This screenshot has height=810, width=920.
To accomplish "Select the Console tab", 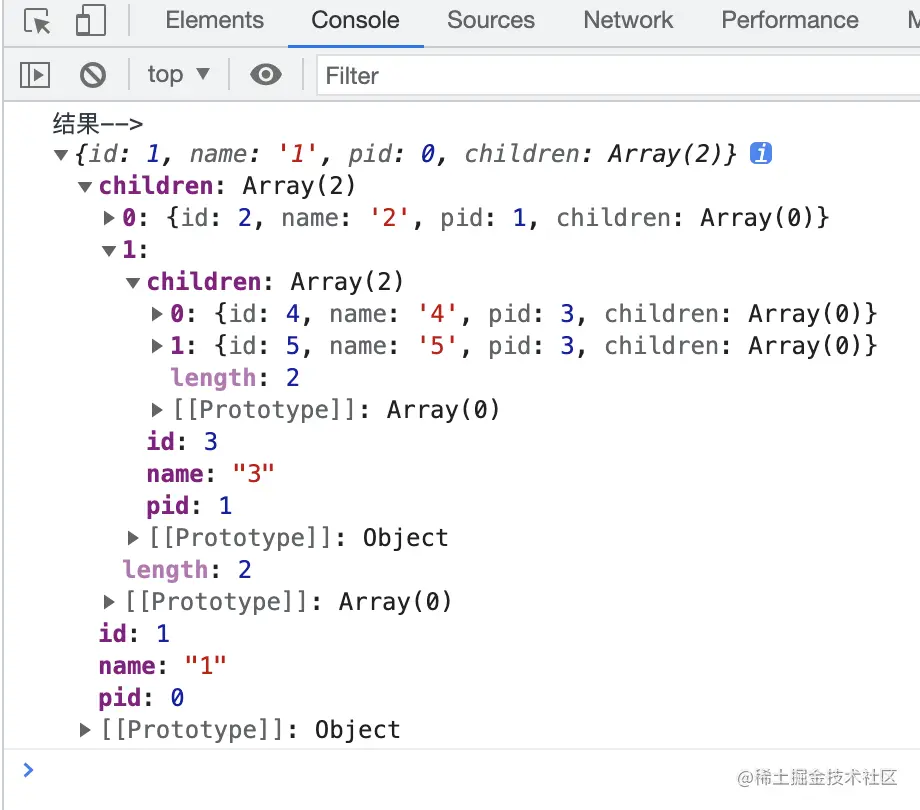I will click(x=355, y=20).
